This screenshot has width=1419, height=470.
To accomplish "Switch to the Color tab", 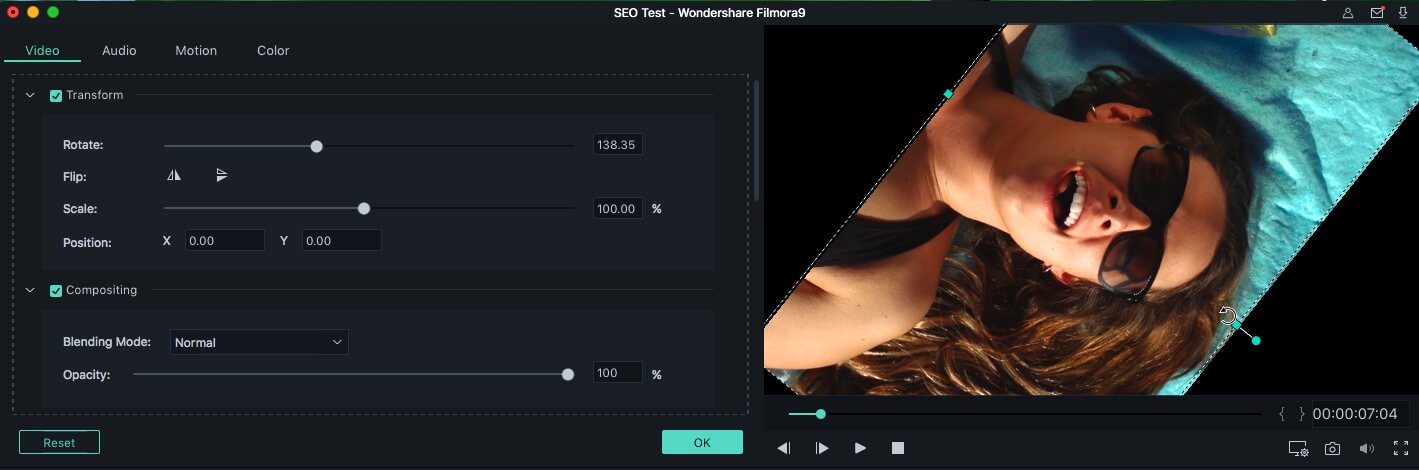I will click(x=273, y=50).
